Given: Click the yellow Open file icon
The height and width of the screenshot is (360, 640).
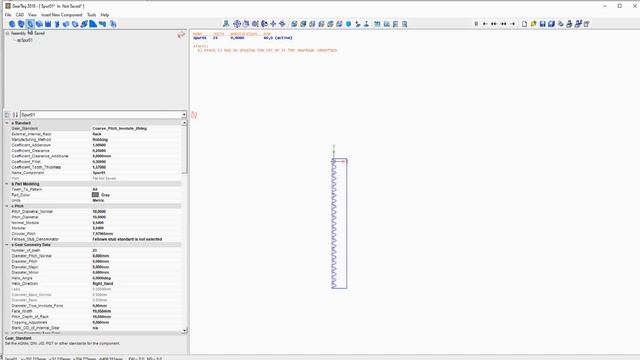Looking at the screenshot, I should (x=533, y=24).
